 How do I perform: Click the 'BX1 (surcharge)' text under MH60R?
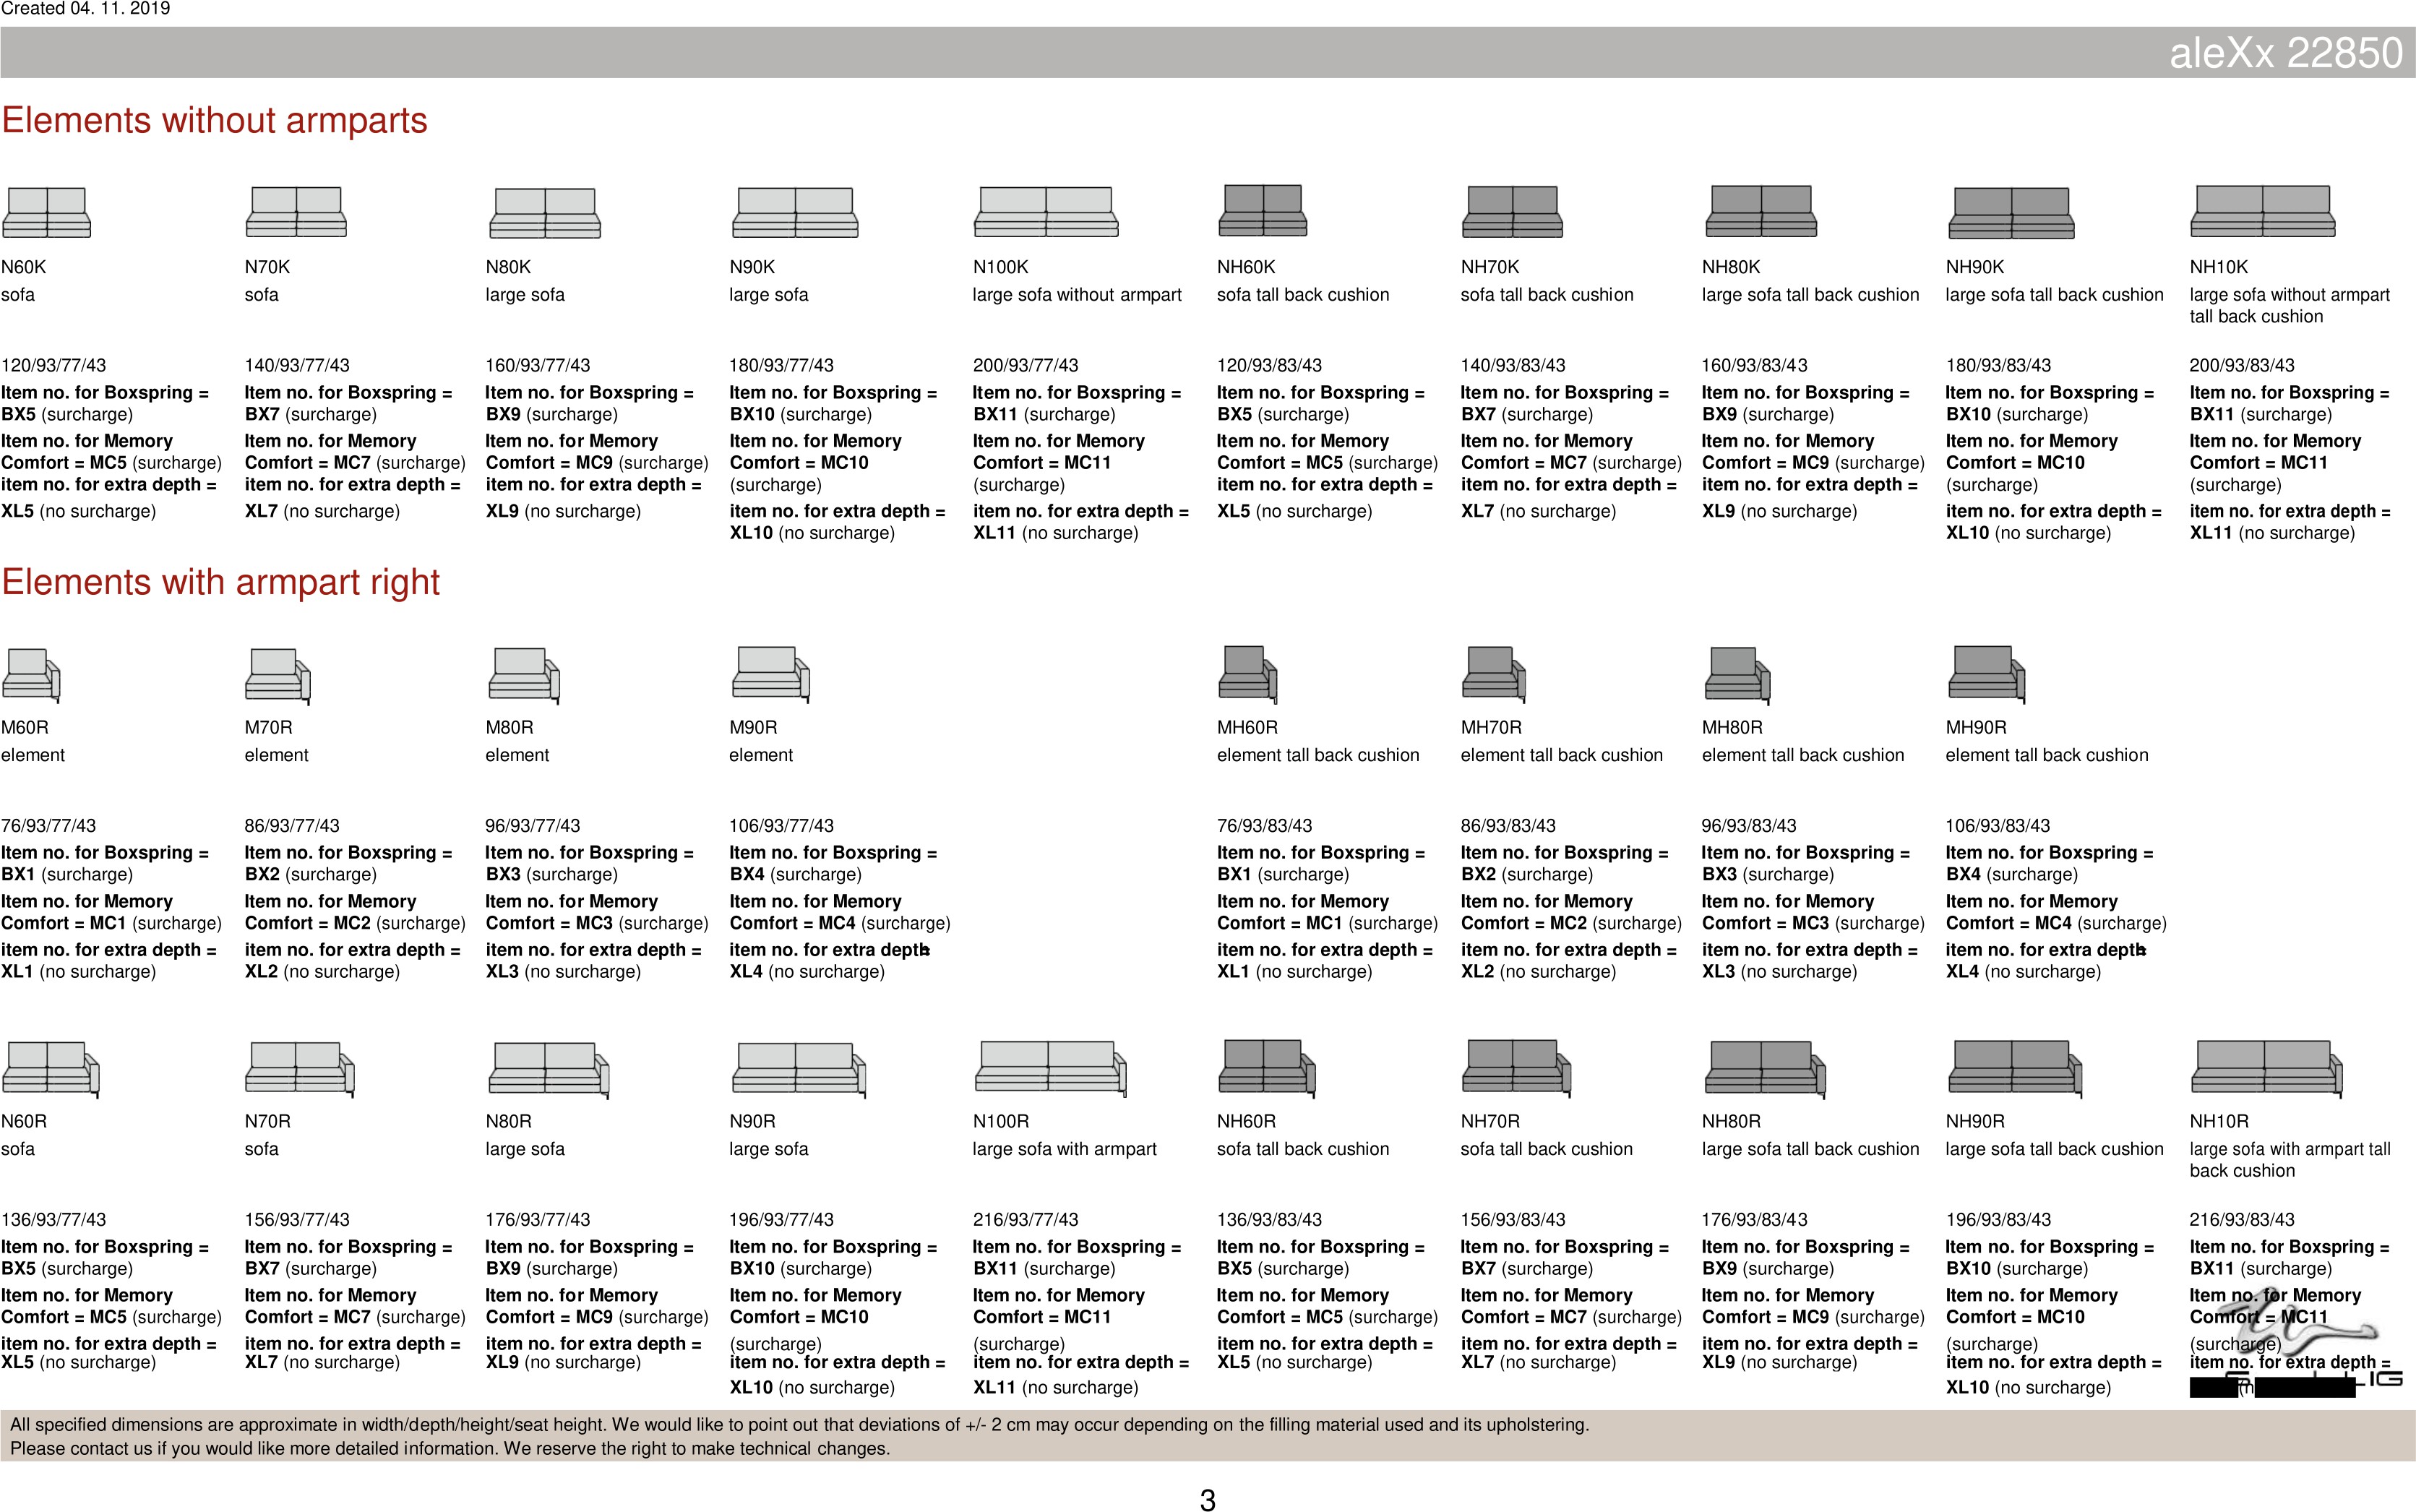pos(1283,874)
